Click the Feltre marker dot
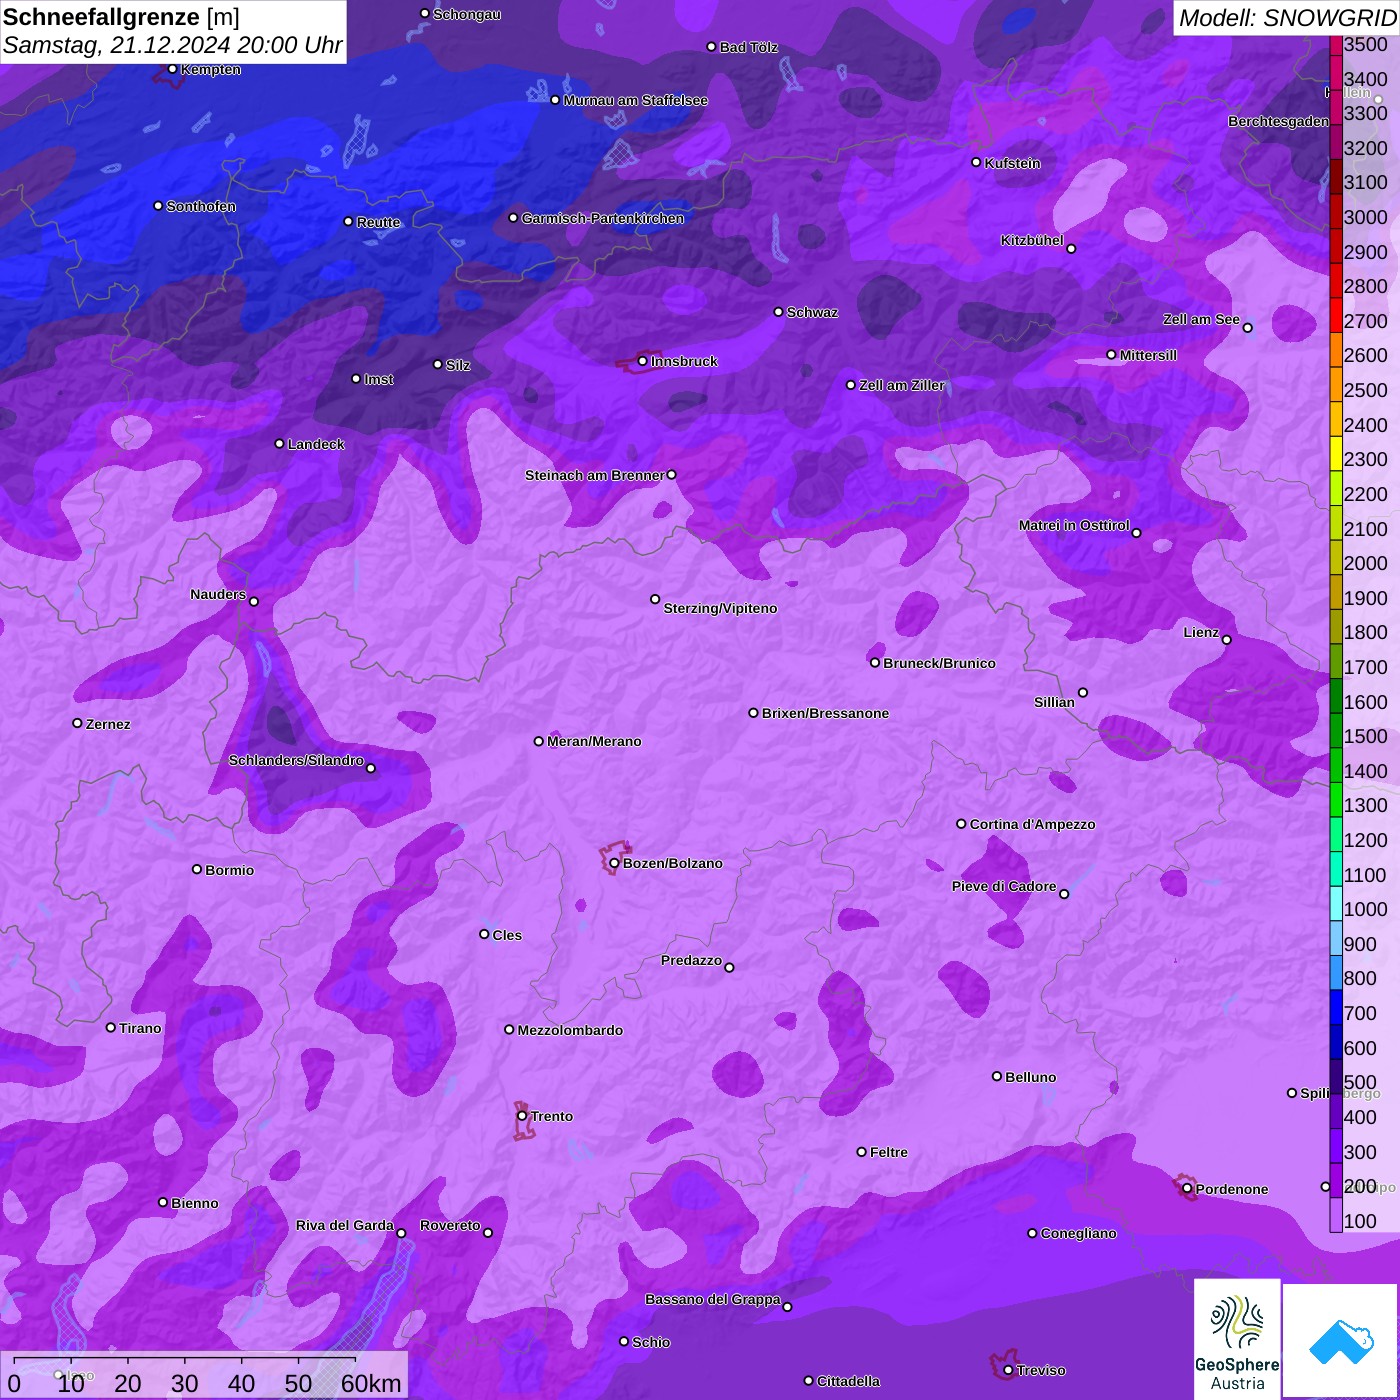 (861, 1152)
